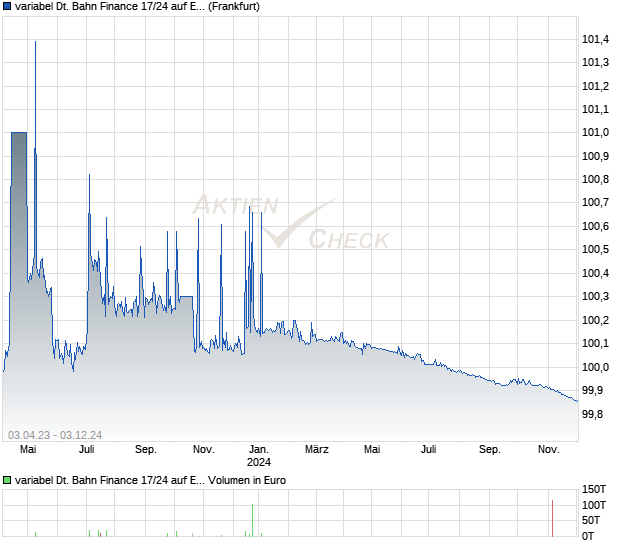Click the '99,8' price axis label
The height and width of the screenshot is (546, 620).
click(x=592, y=414)
